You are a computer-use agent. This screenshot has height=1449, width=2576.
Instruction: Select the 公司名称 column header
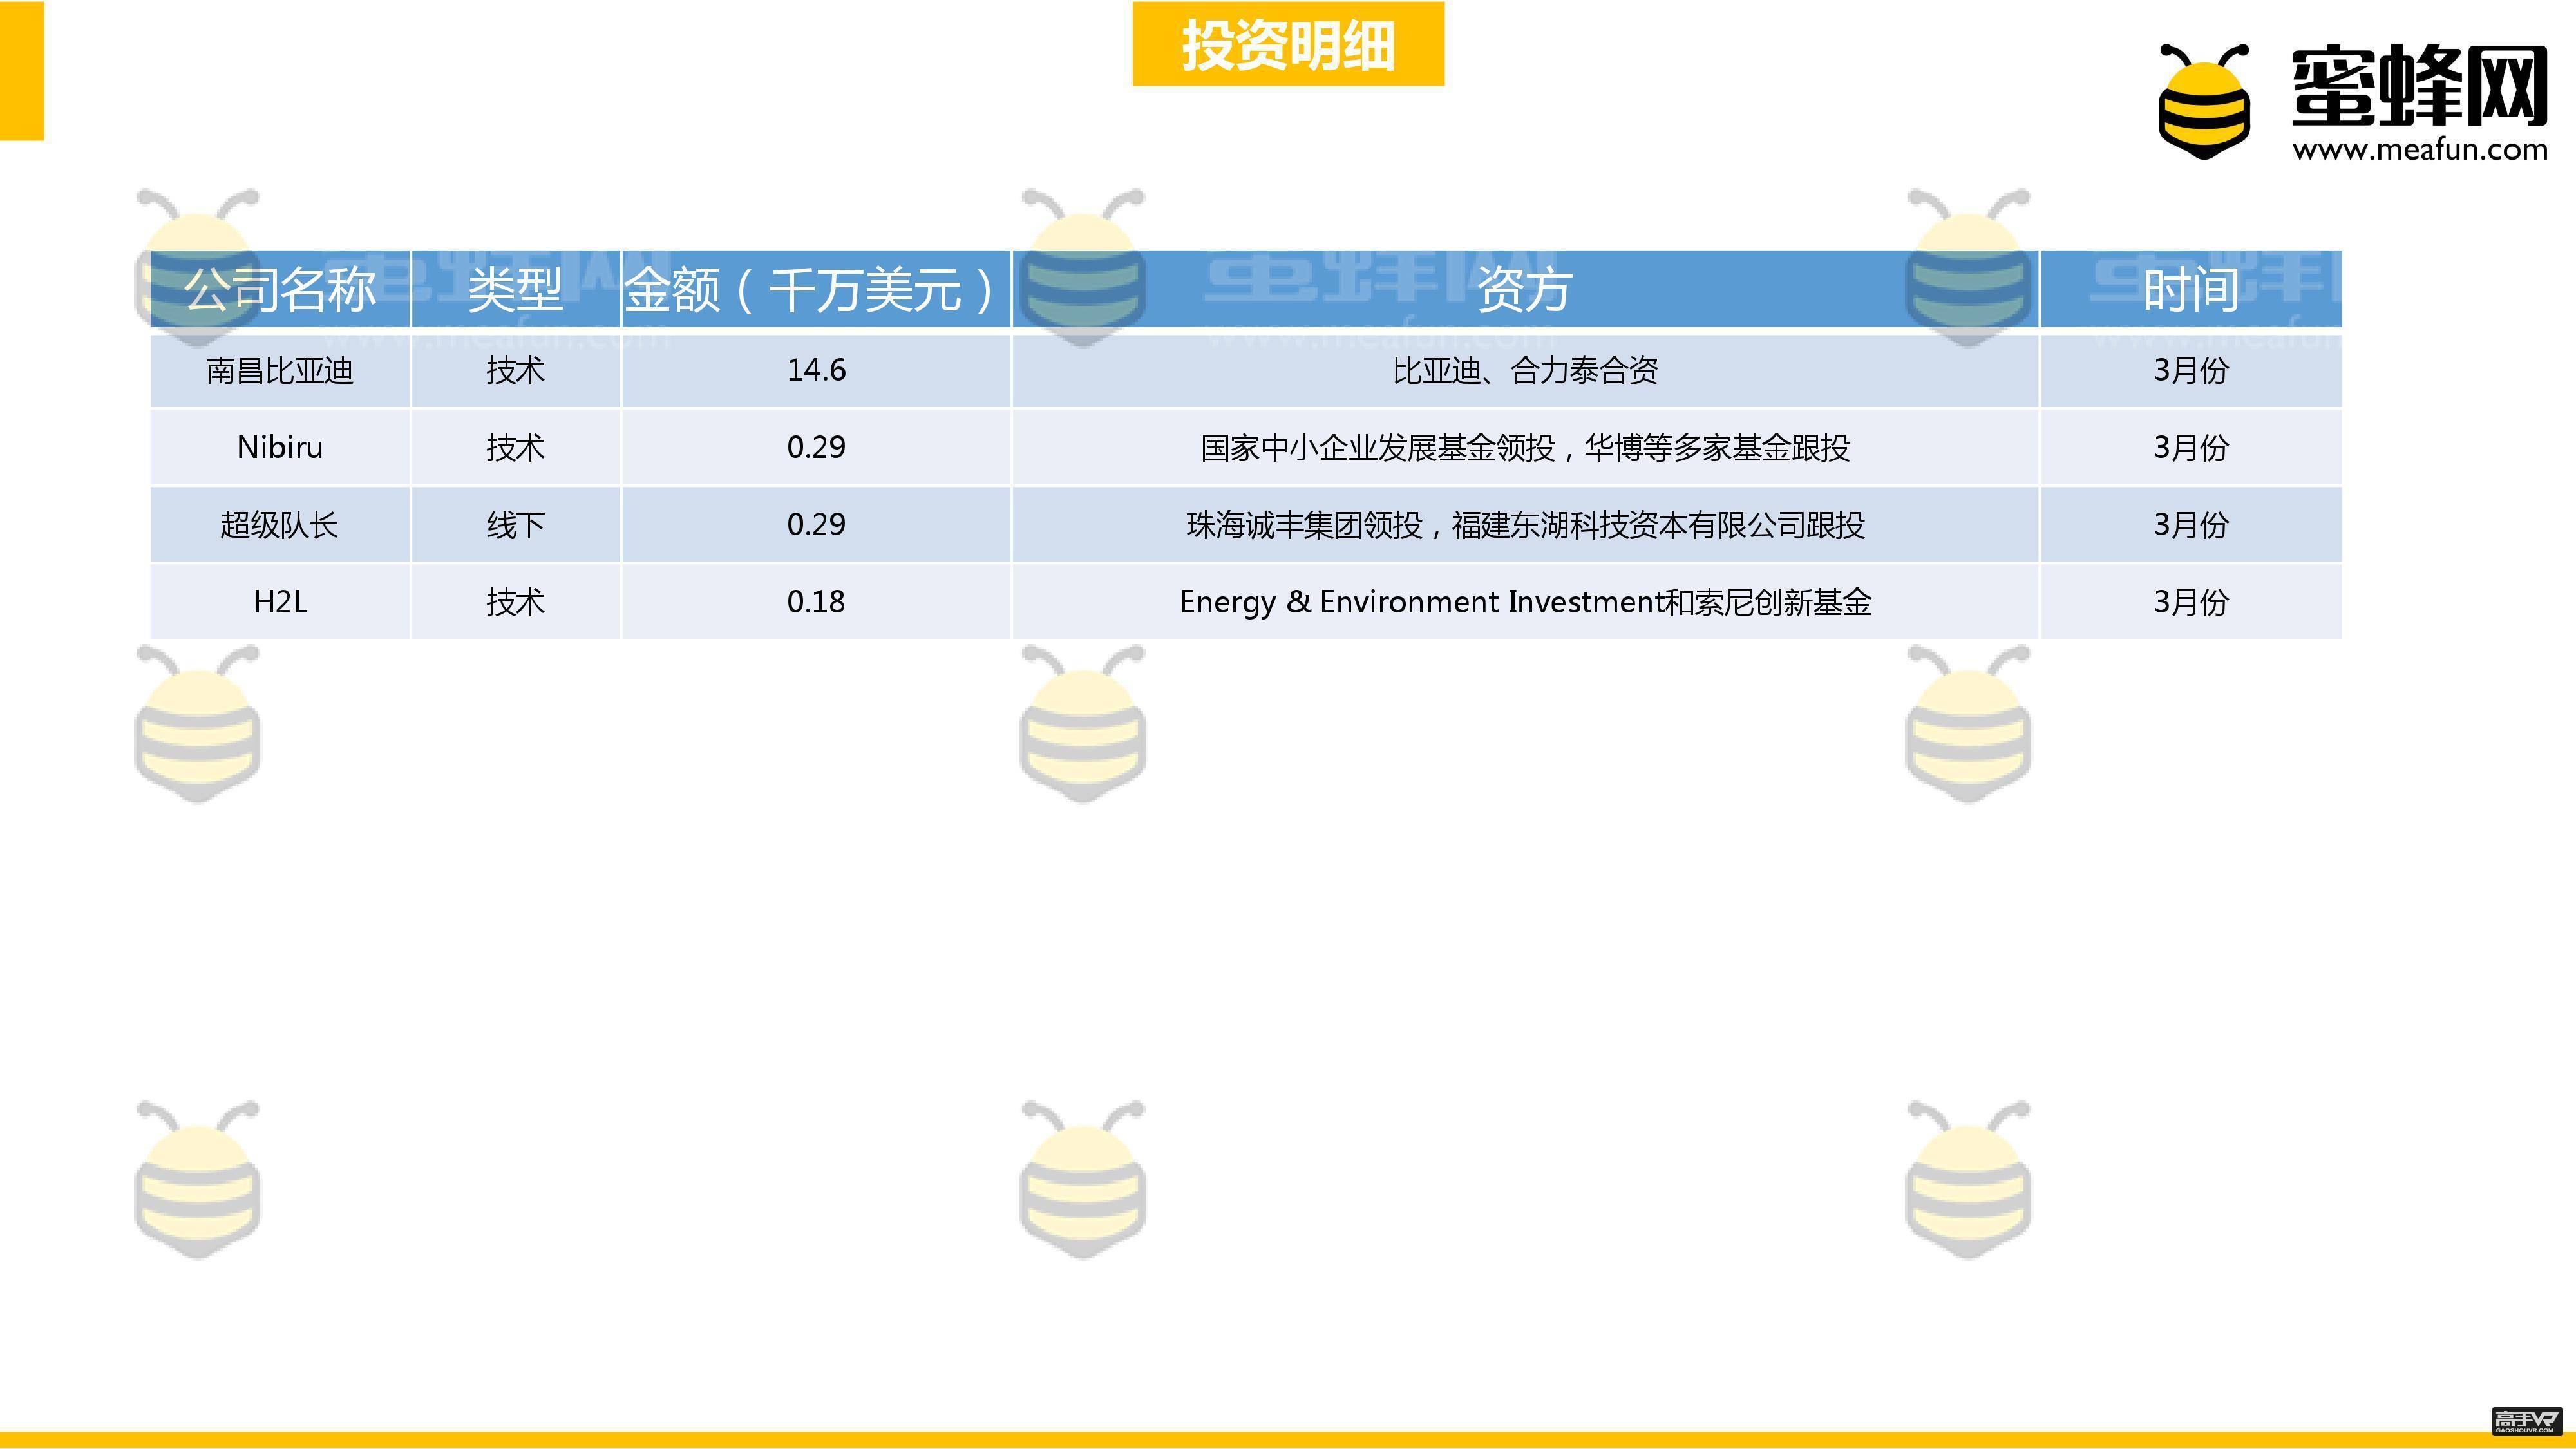coord(280,289)
